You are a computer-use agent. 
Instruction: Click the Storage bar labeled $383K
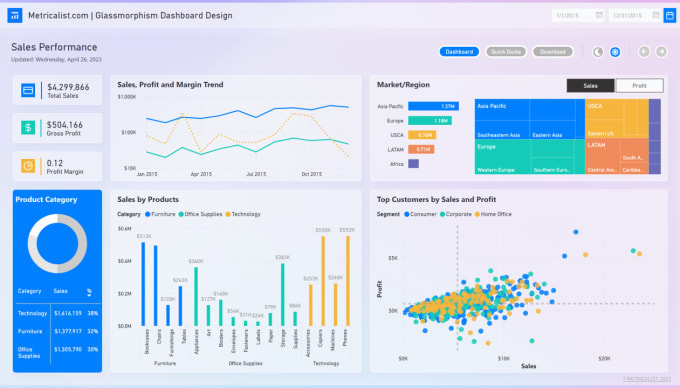[283, 295]
